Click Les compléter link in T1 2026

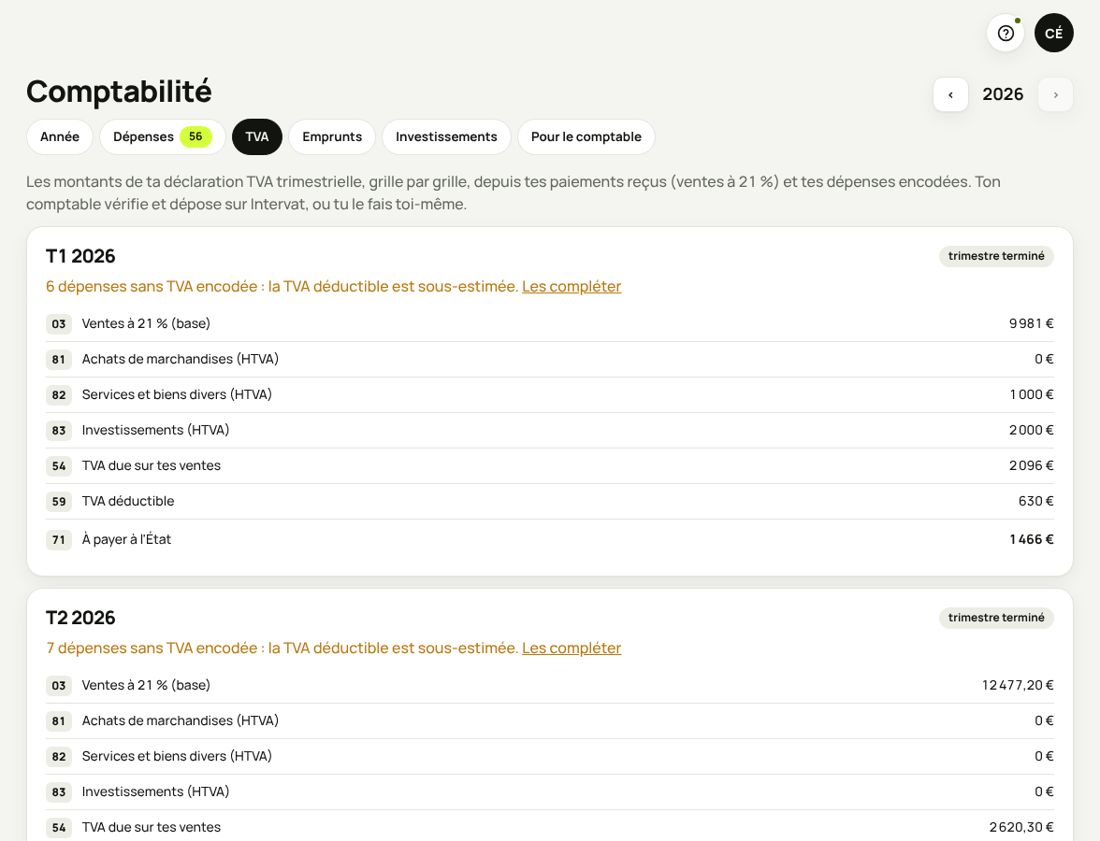click(x=571, y=286)
